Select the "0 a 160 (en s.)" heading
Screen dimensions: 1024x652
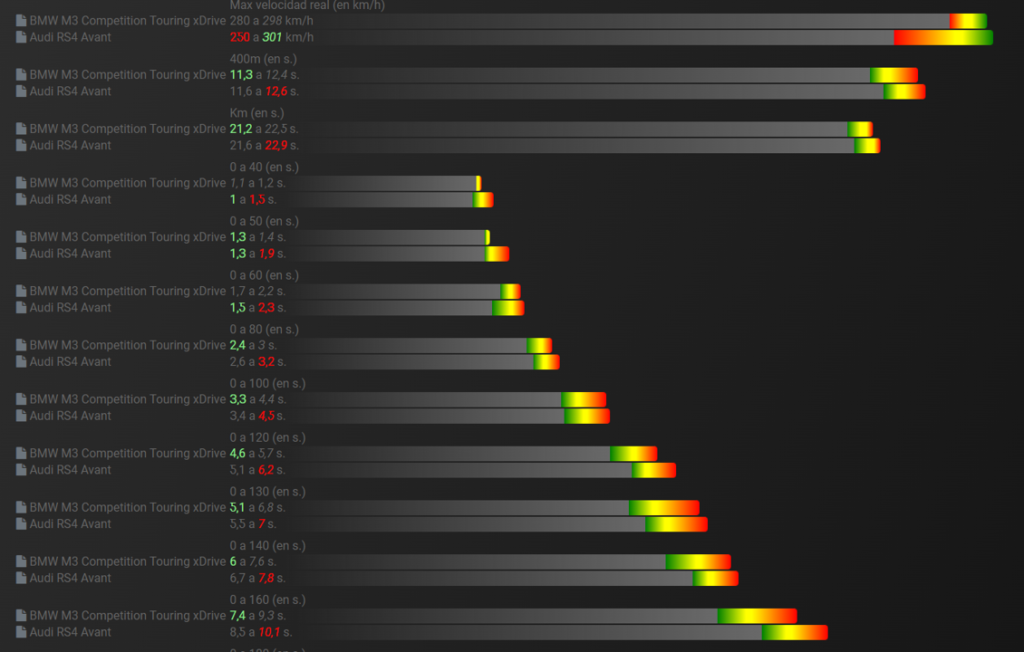(268, 600)
